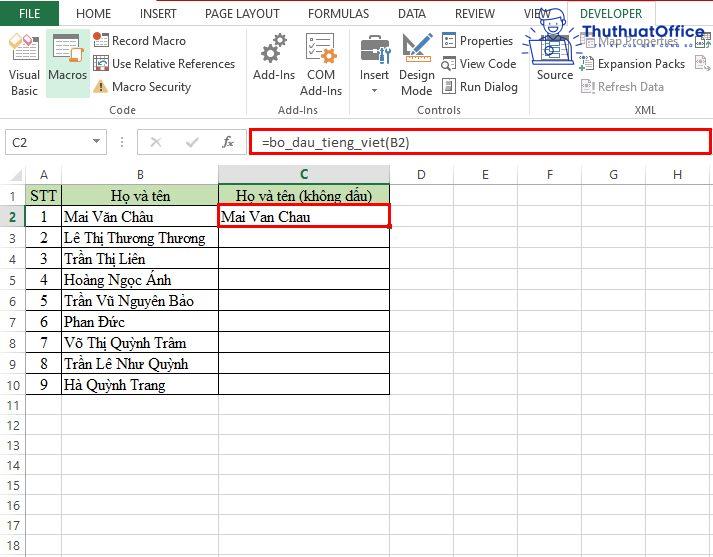Click Refresh Data
The height and width of the screenshot is (557, 713).
(x=622, y=86)
